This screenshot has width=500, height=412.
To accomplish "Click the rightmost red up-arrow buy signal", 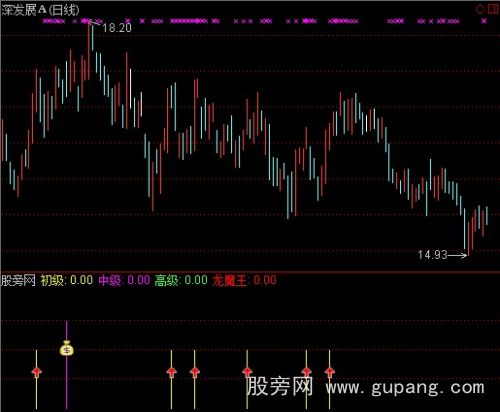I will pos(329,372).
